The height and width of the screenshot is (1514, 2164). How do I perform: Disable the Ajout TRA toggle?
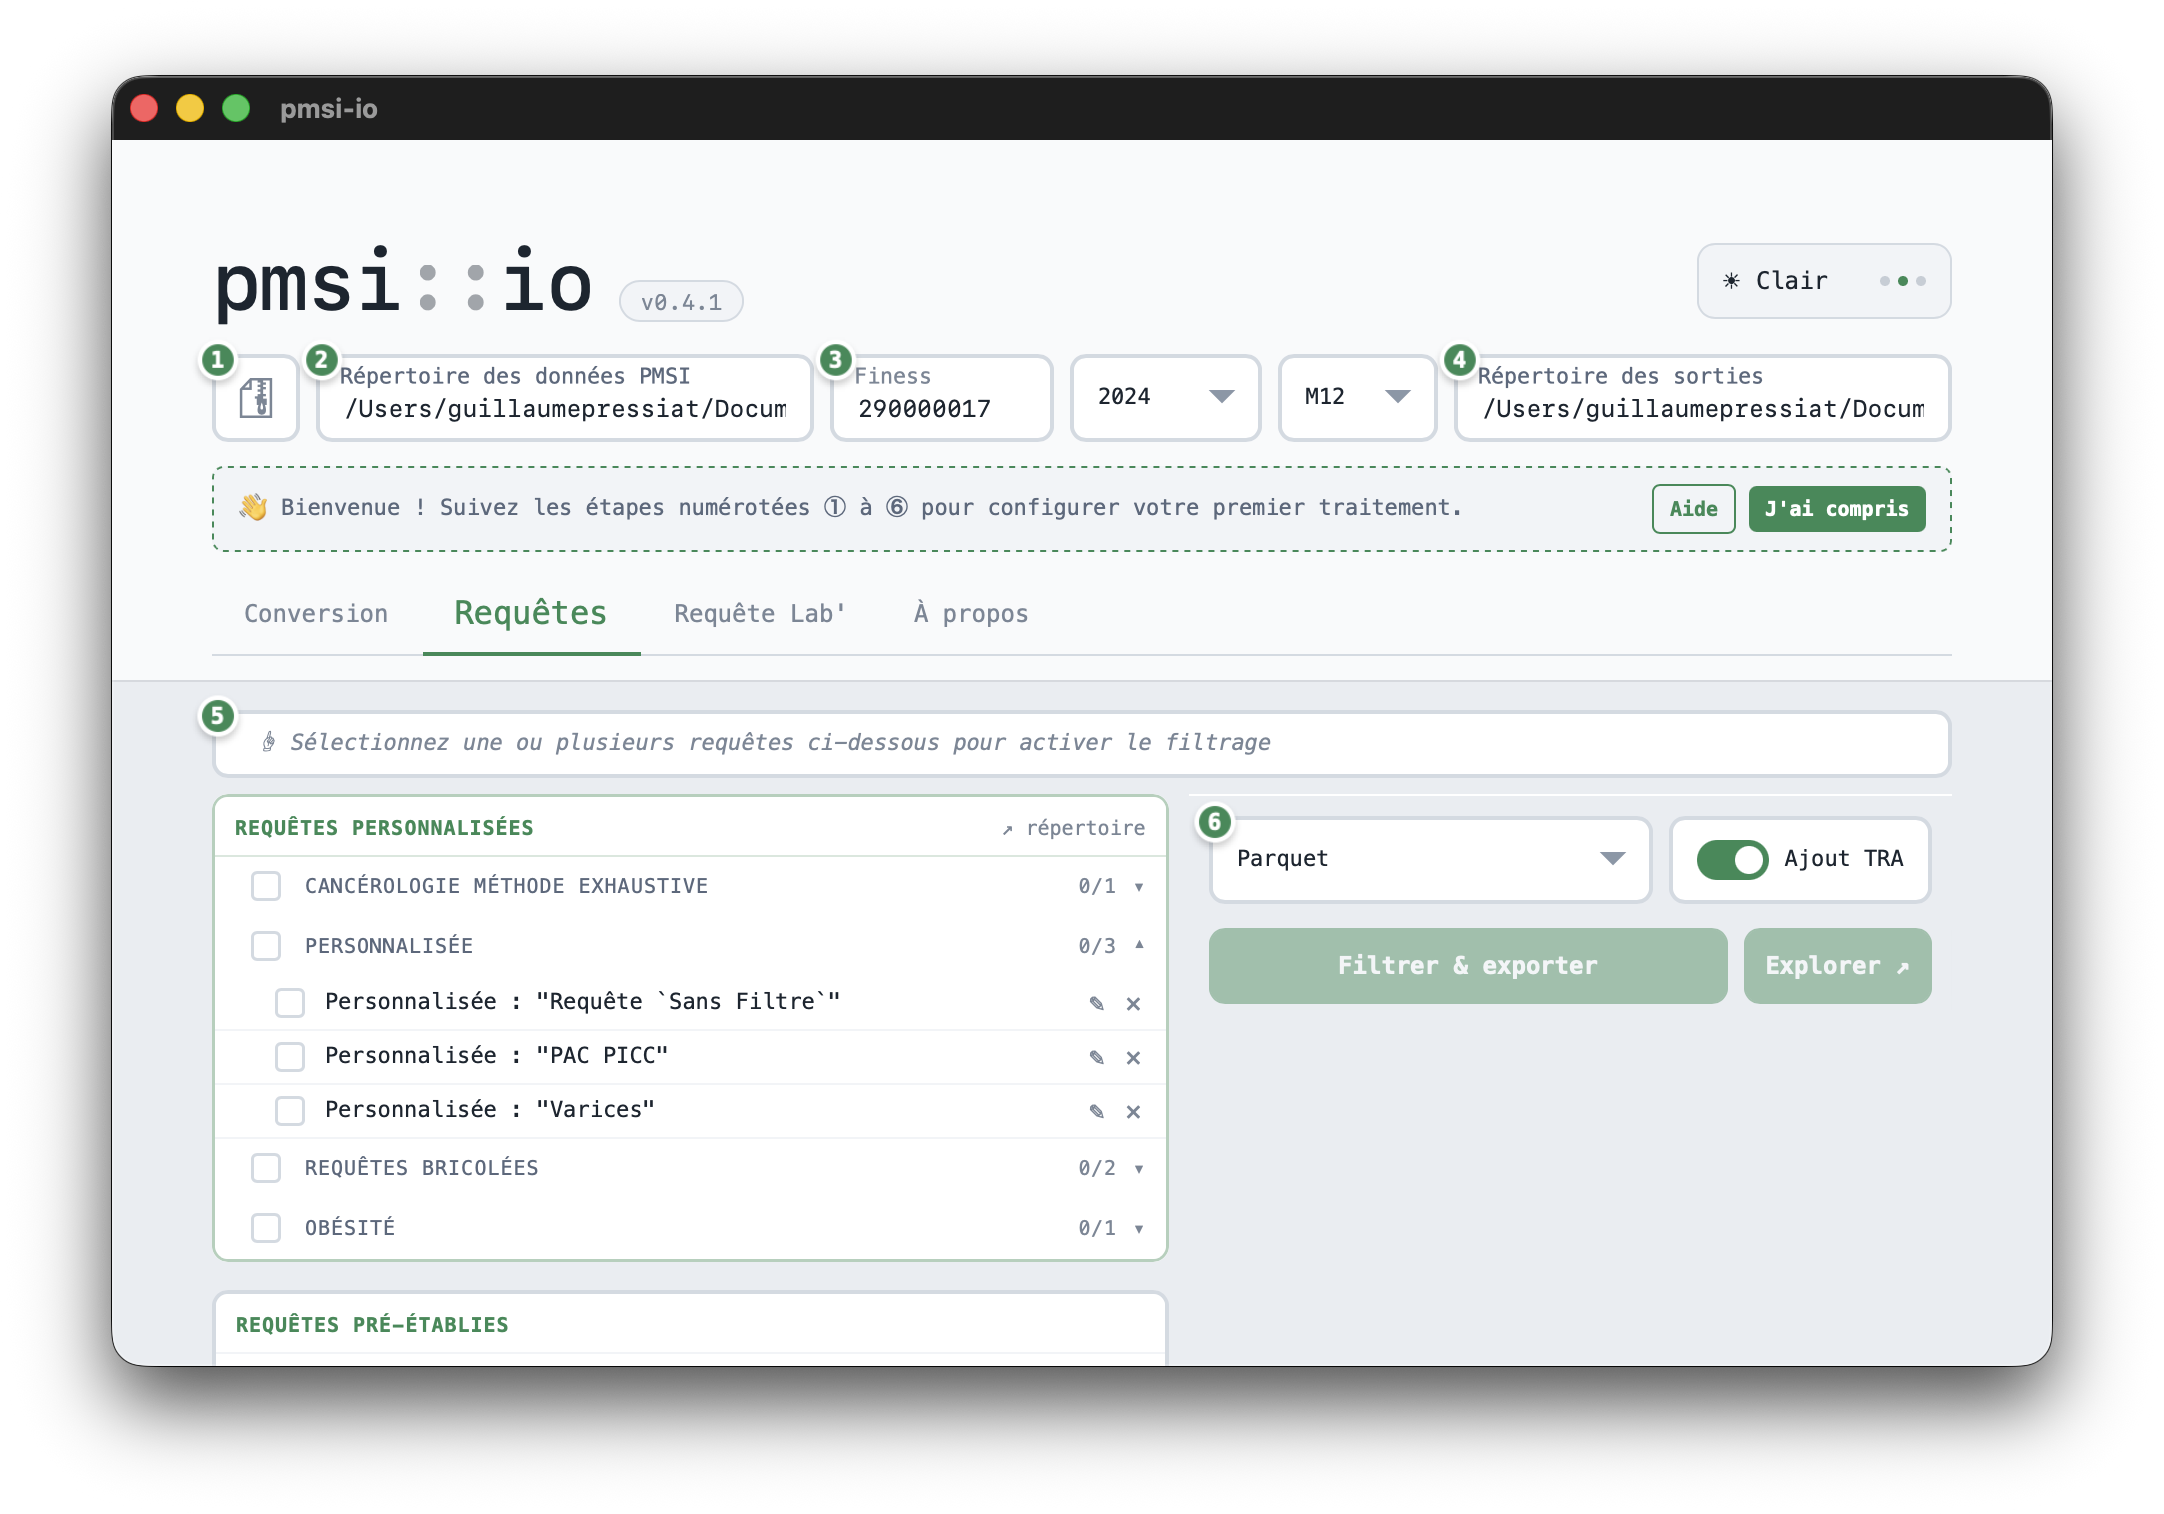(x=1732, y=859)
